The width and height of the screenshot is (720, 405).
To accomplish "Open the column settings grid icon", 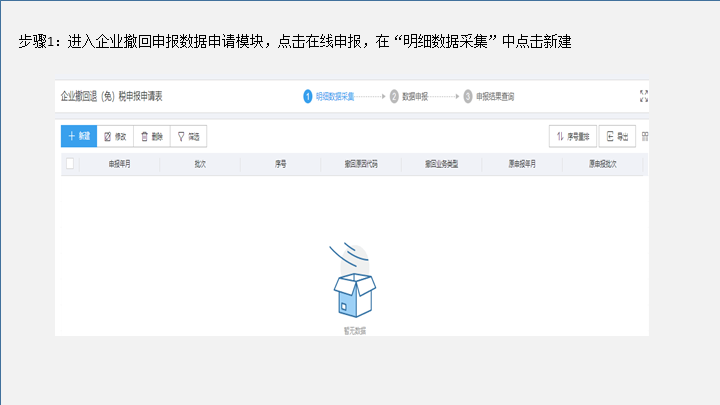I will tap(645, 136).
